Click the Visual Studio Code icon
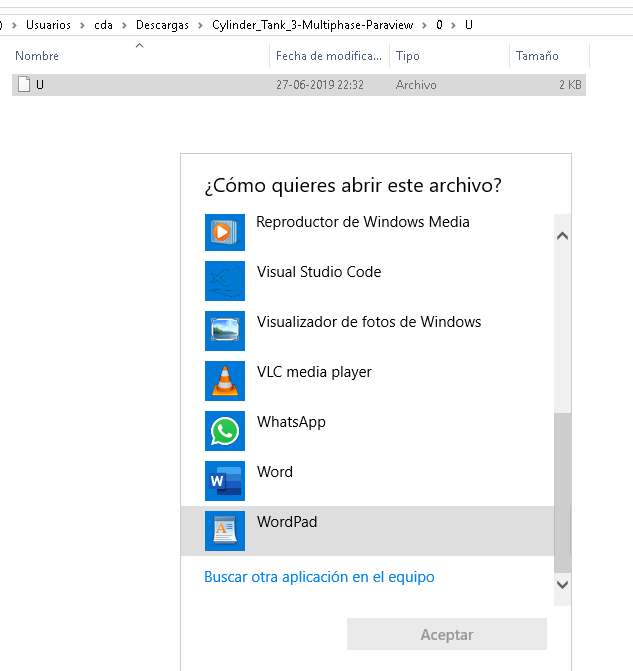Viewport: 633px width, 671px height. point(225,281)
